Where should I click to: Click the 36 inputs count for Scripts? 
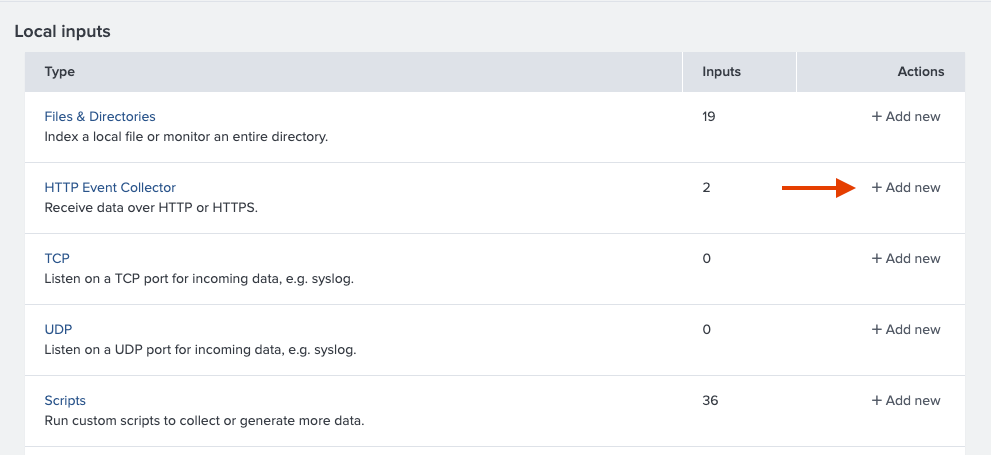(x=710, y=401)
